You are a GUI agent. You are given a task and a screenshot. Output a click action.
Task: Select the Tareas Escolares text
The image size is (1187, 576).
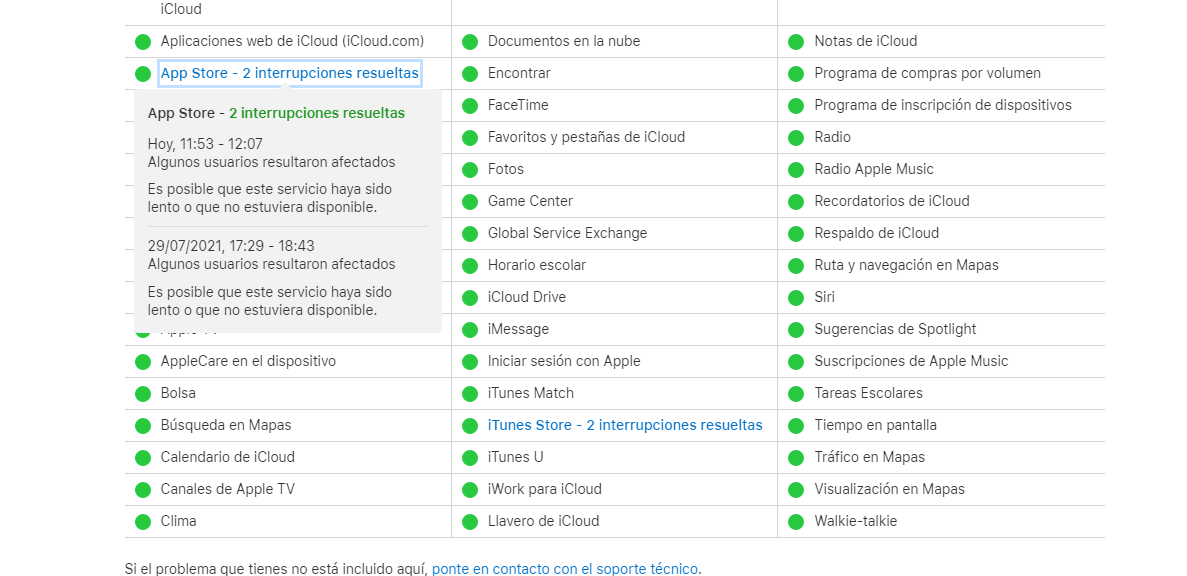pos(868,393)
